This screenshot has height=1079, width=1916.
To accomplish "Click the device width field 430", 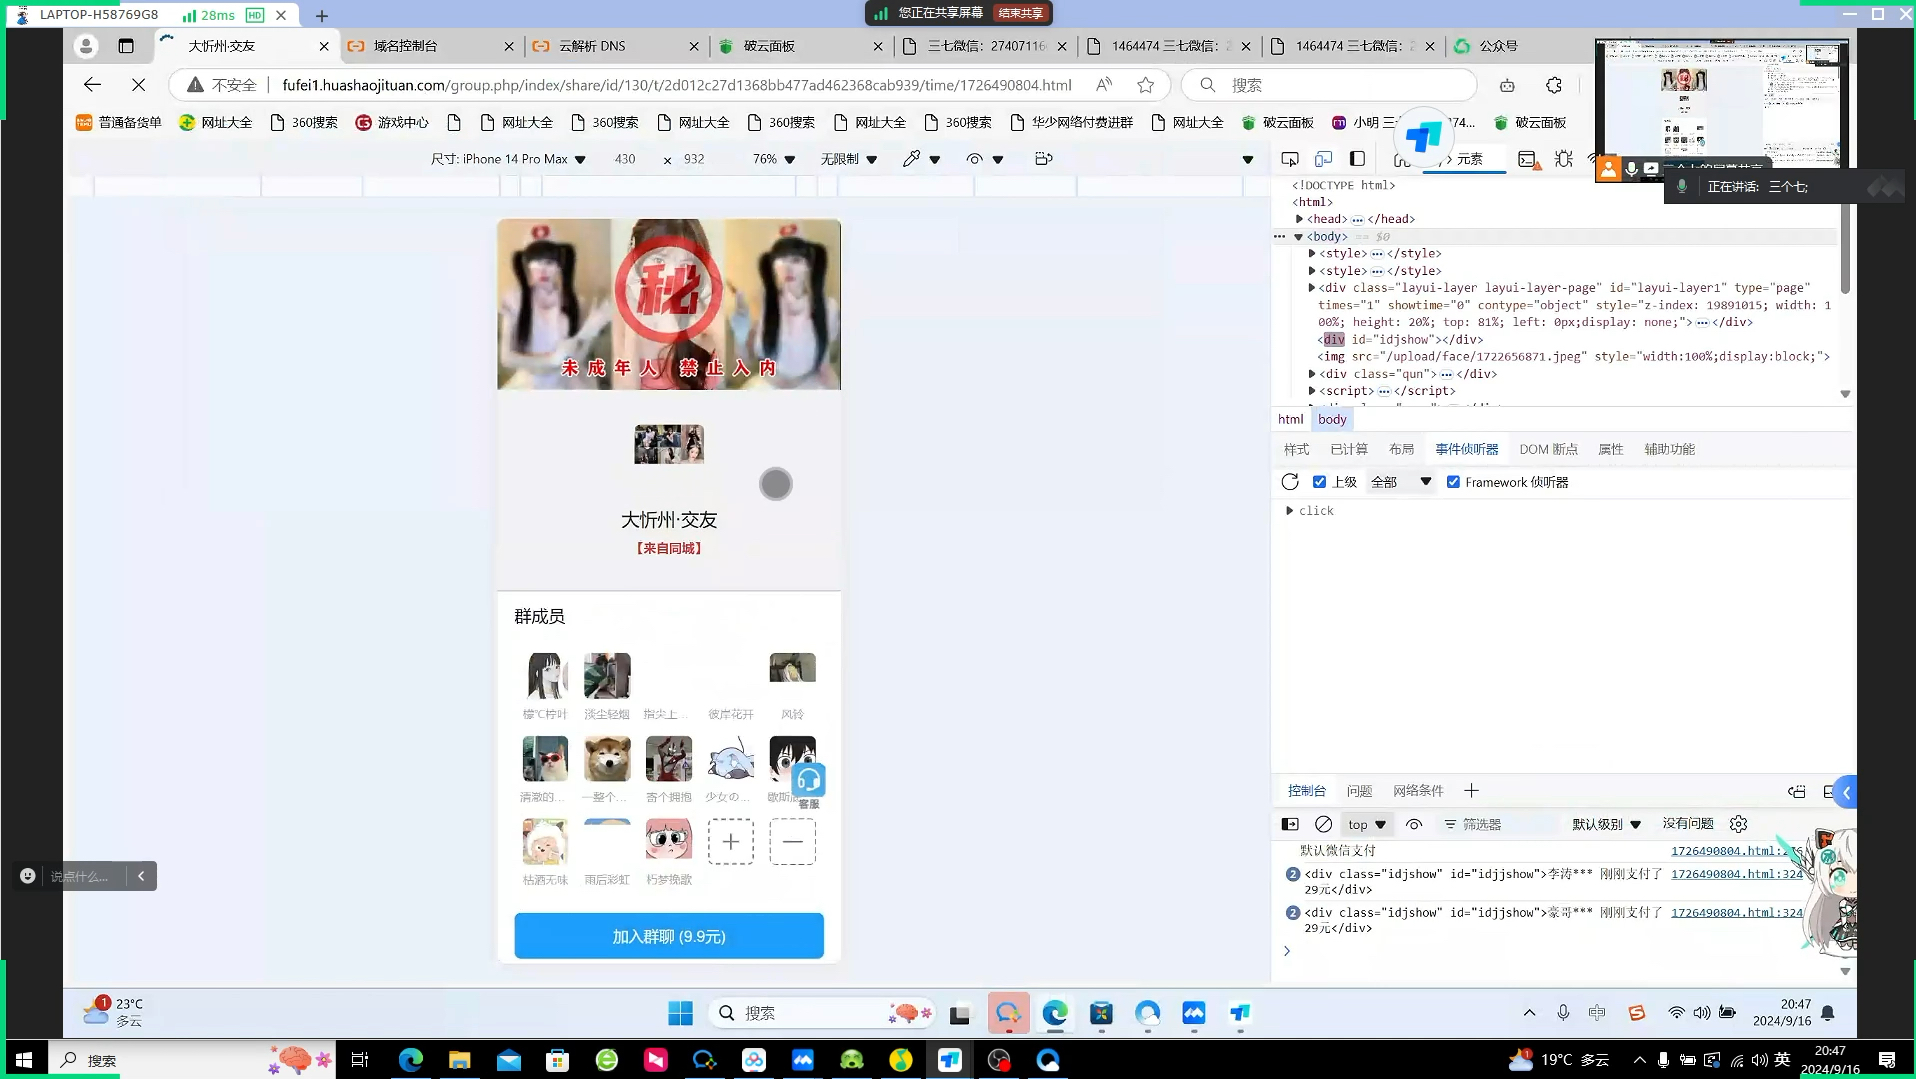I will (x=625, y=159).
